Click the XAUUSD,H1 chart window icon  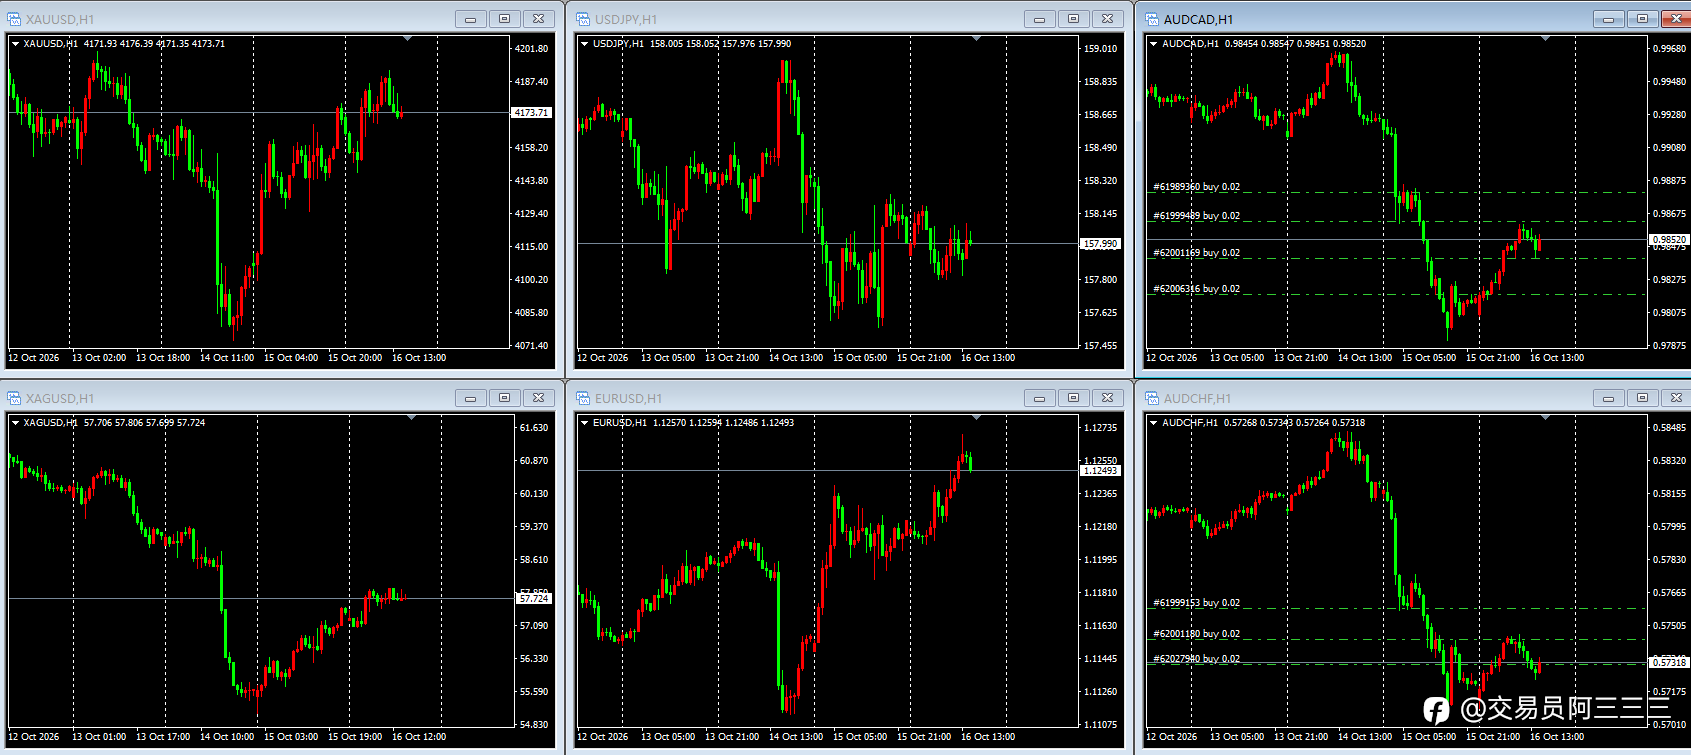14,19
